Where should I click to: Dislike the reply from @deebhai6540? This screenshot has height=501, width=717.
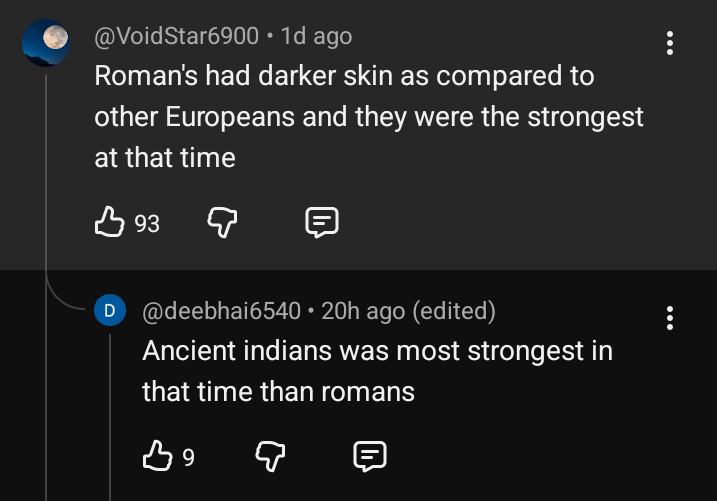268,458
